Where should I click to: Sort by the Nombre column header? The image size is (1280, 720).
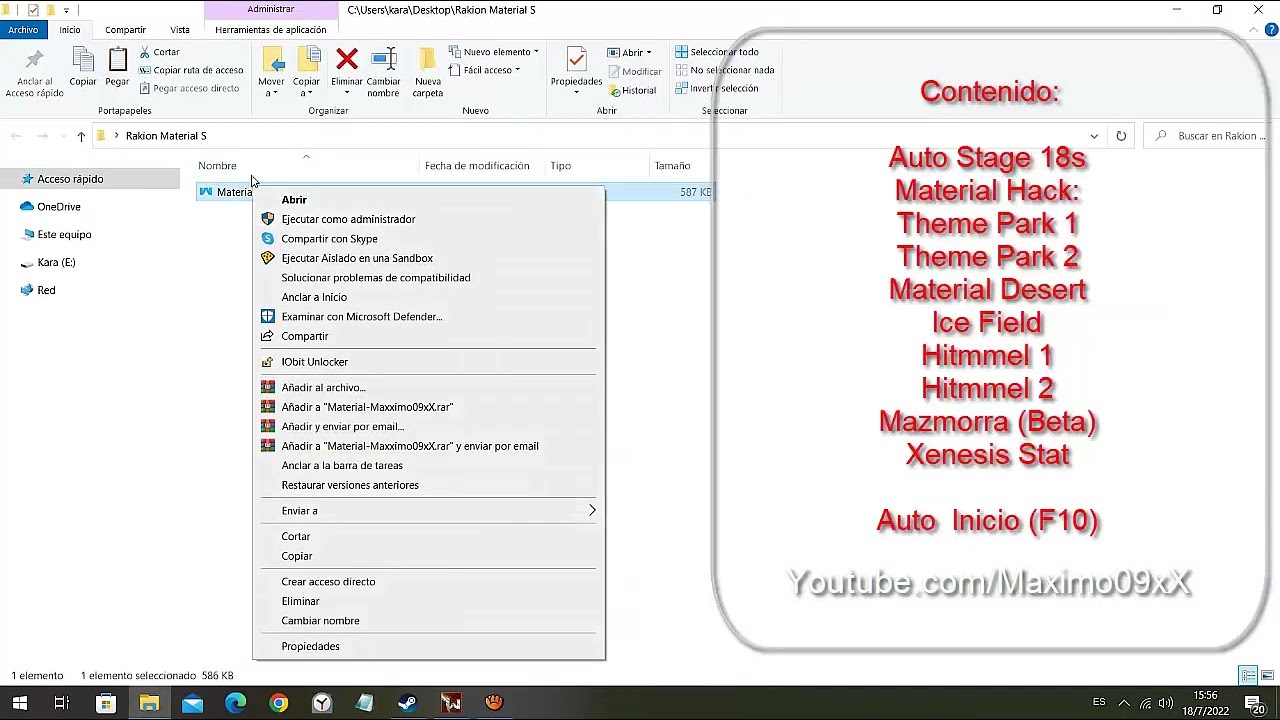click(x=217, y=166)
